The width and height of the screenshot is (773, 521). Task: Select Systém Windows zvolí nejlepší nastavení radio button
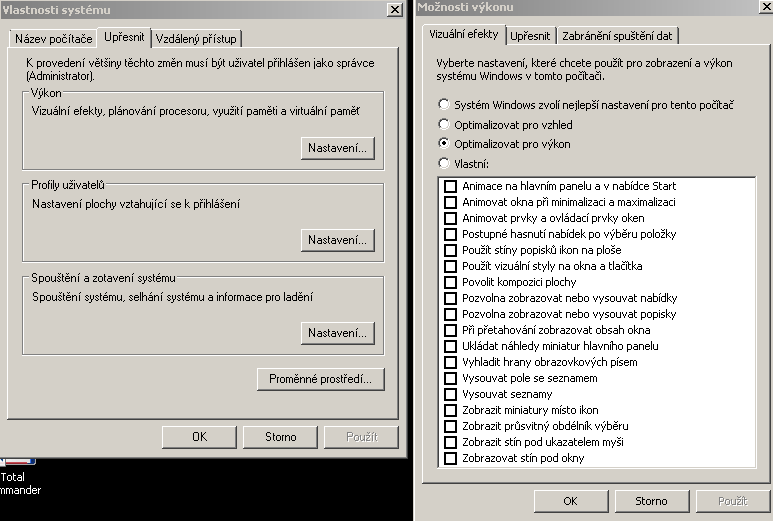[x=444, y=104]
